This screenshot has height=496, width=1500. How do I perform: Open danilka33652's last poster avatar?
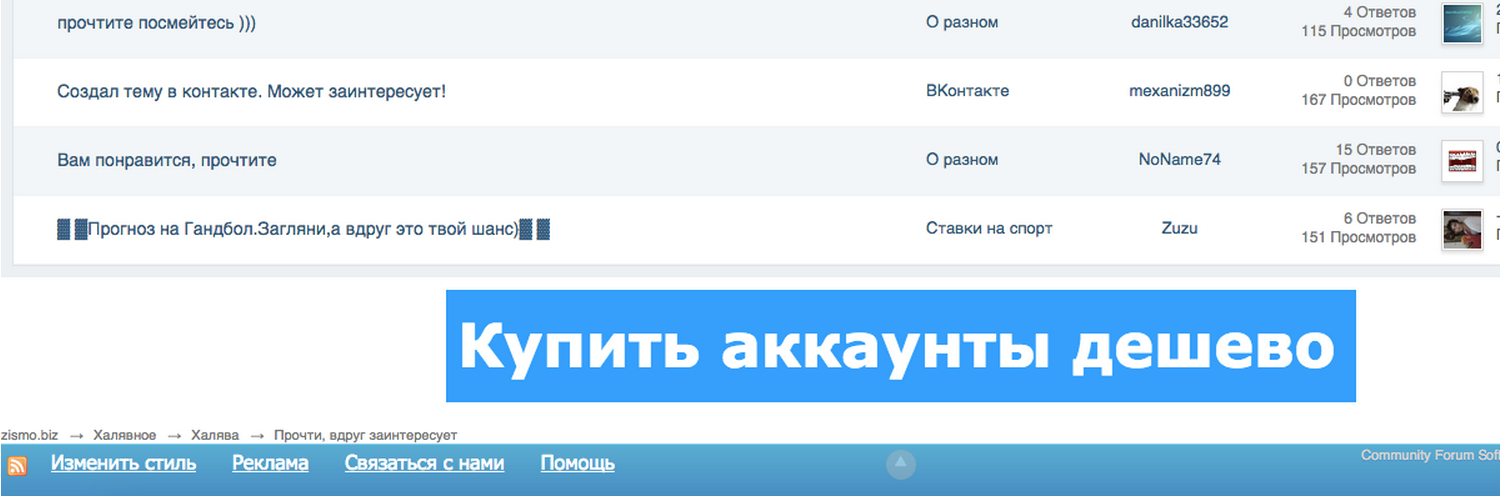1461,23
